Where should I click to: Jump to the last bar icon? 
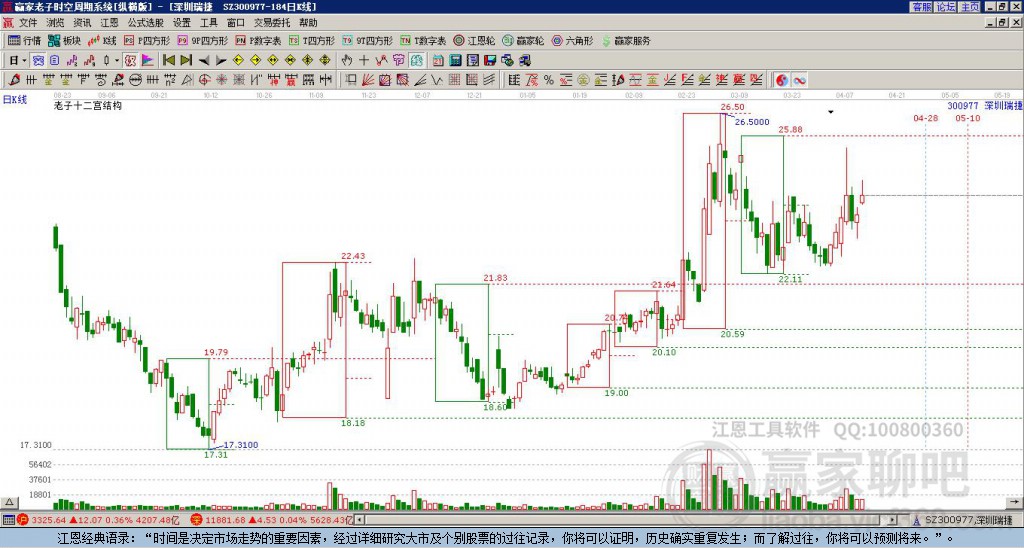coord(186,60)
